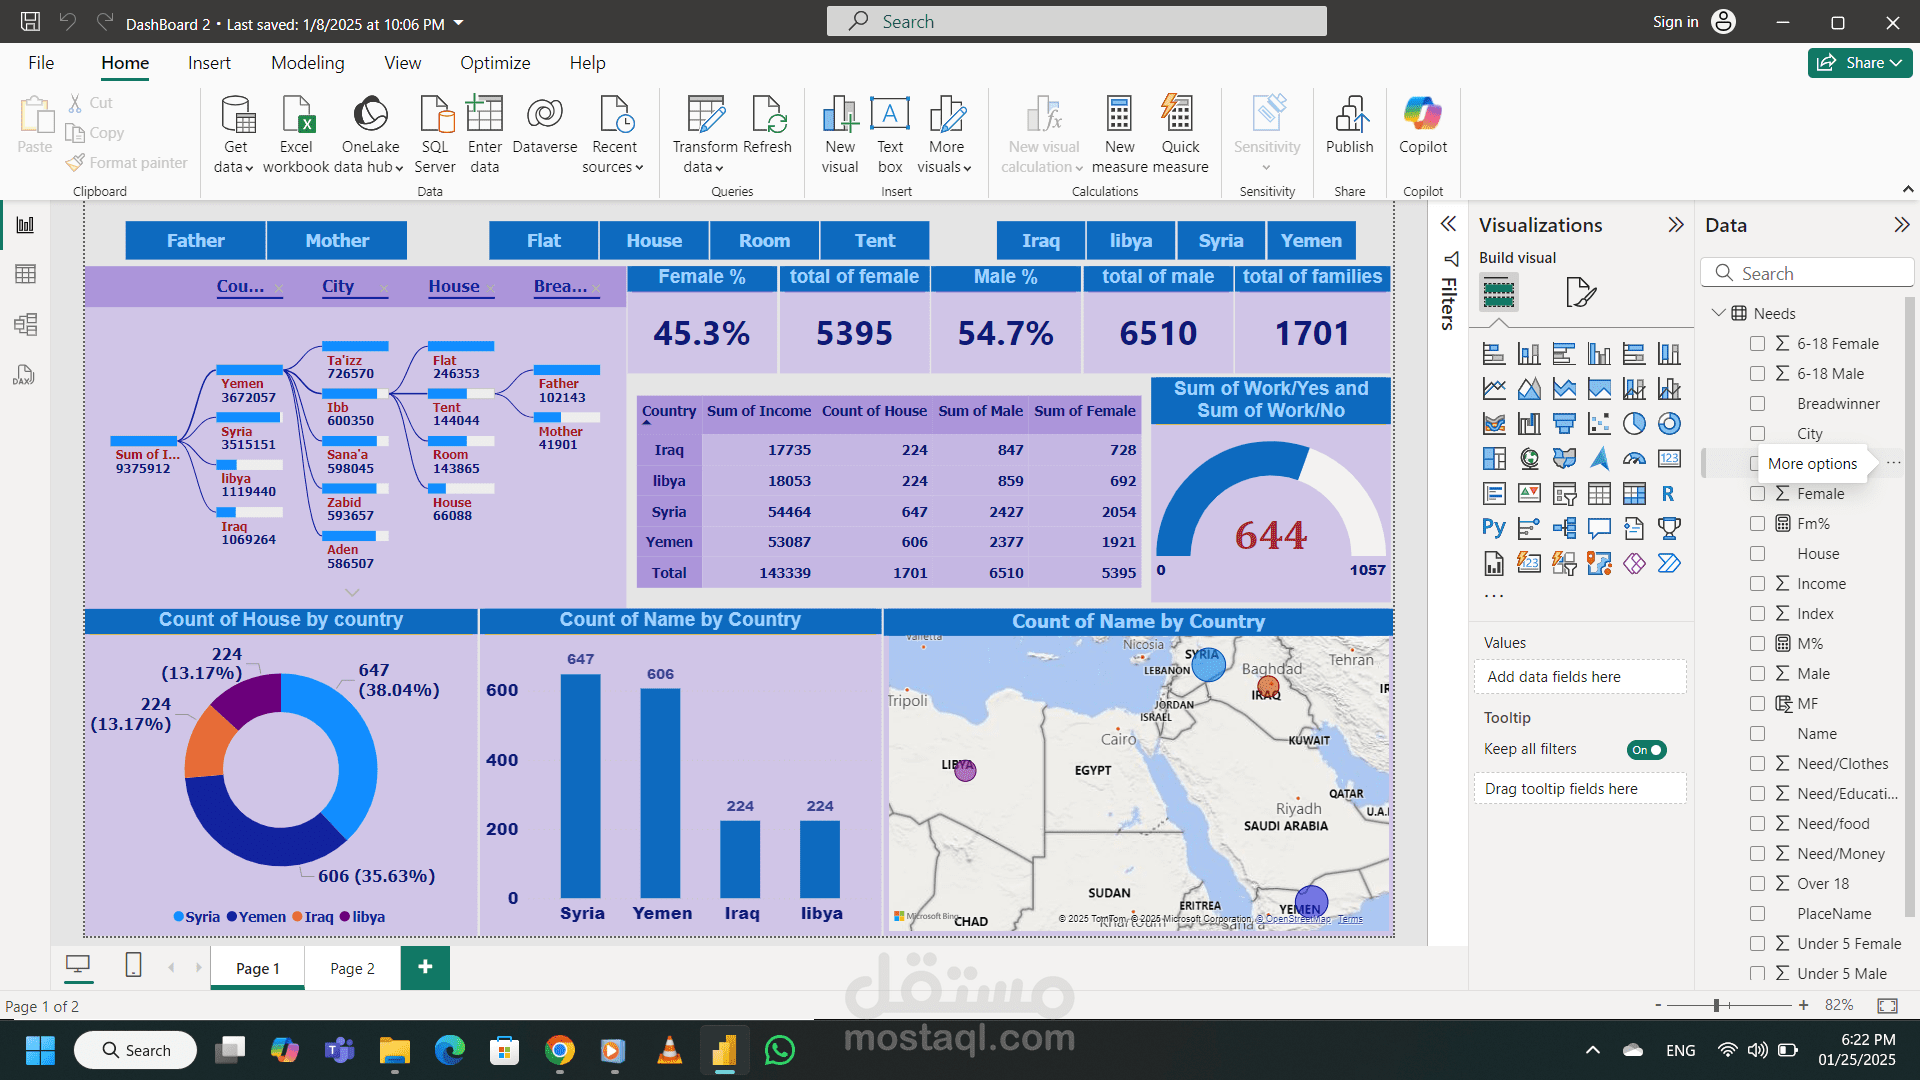Click the Share button
1920x1080 pixels.
tap(1859, 63)
